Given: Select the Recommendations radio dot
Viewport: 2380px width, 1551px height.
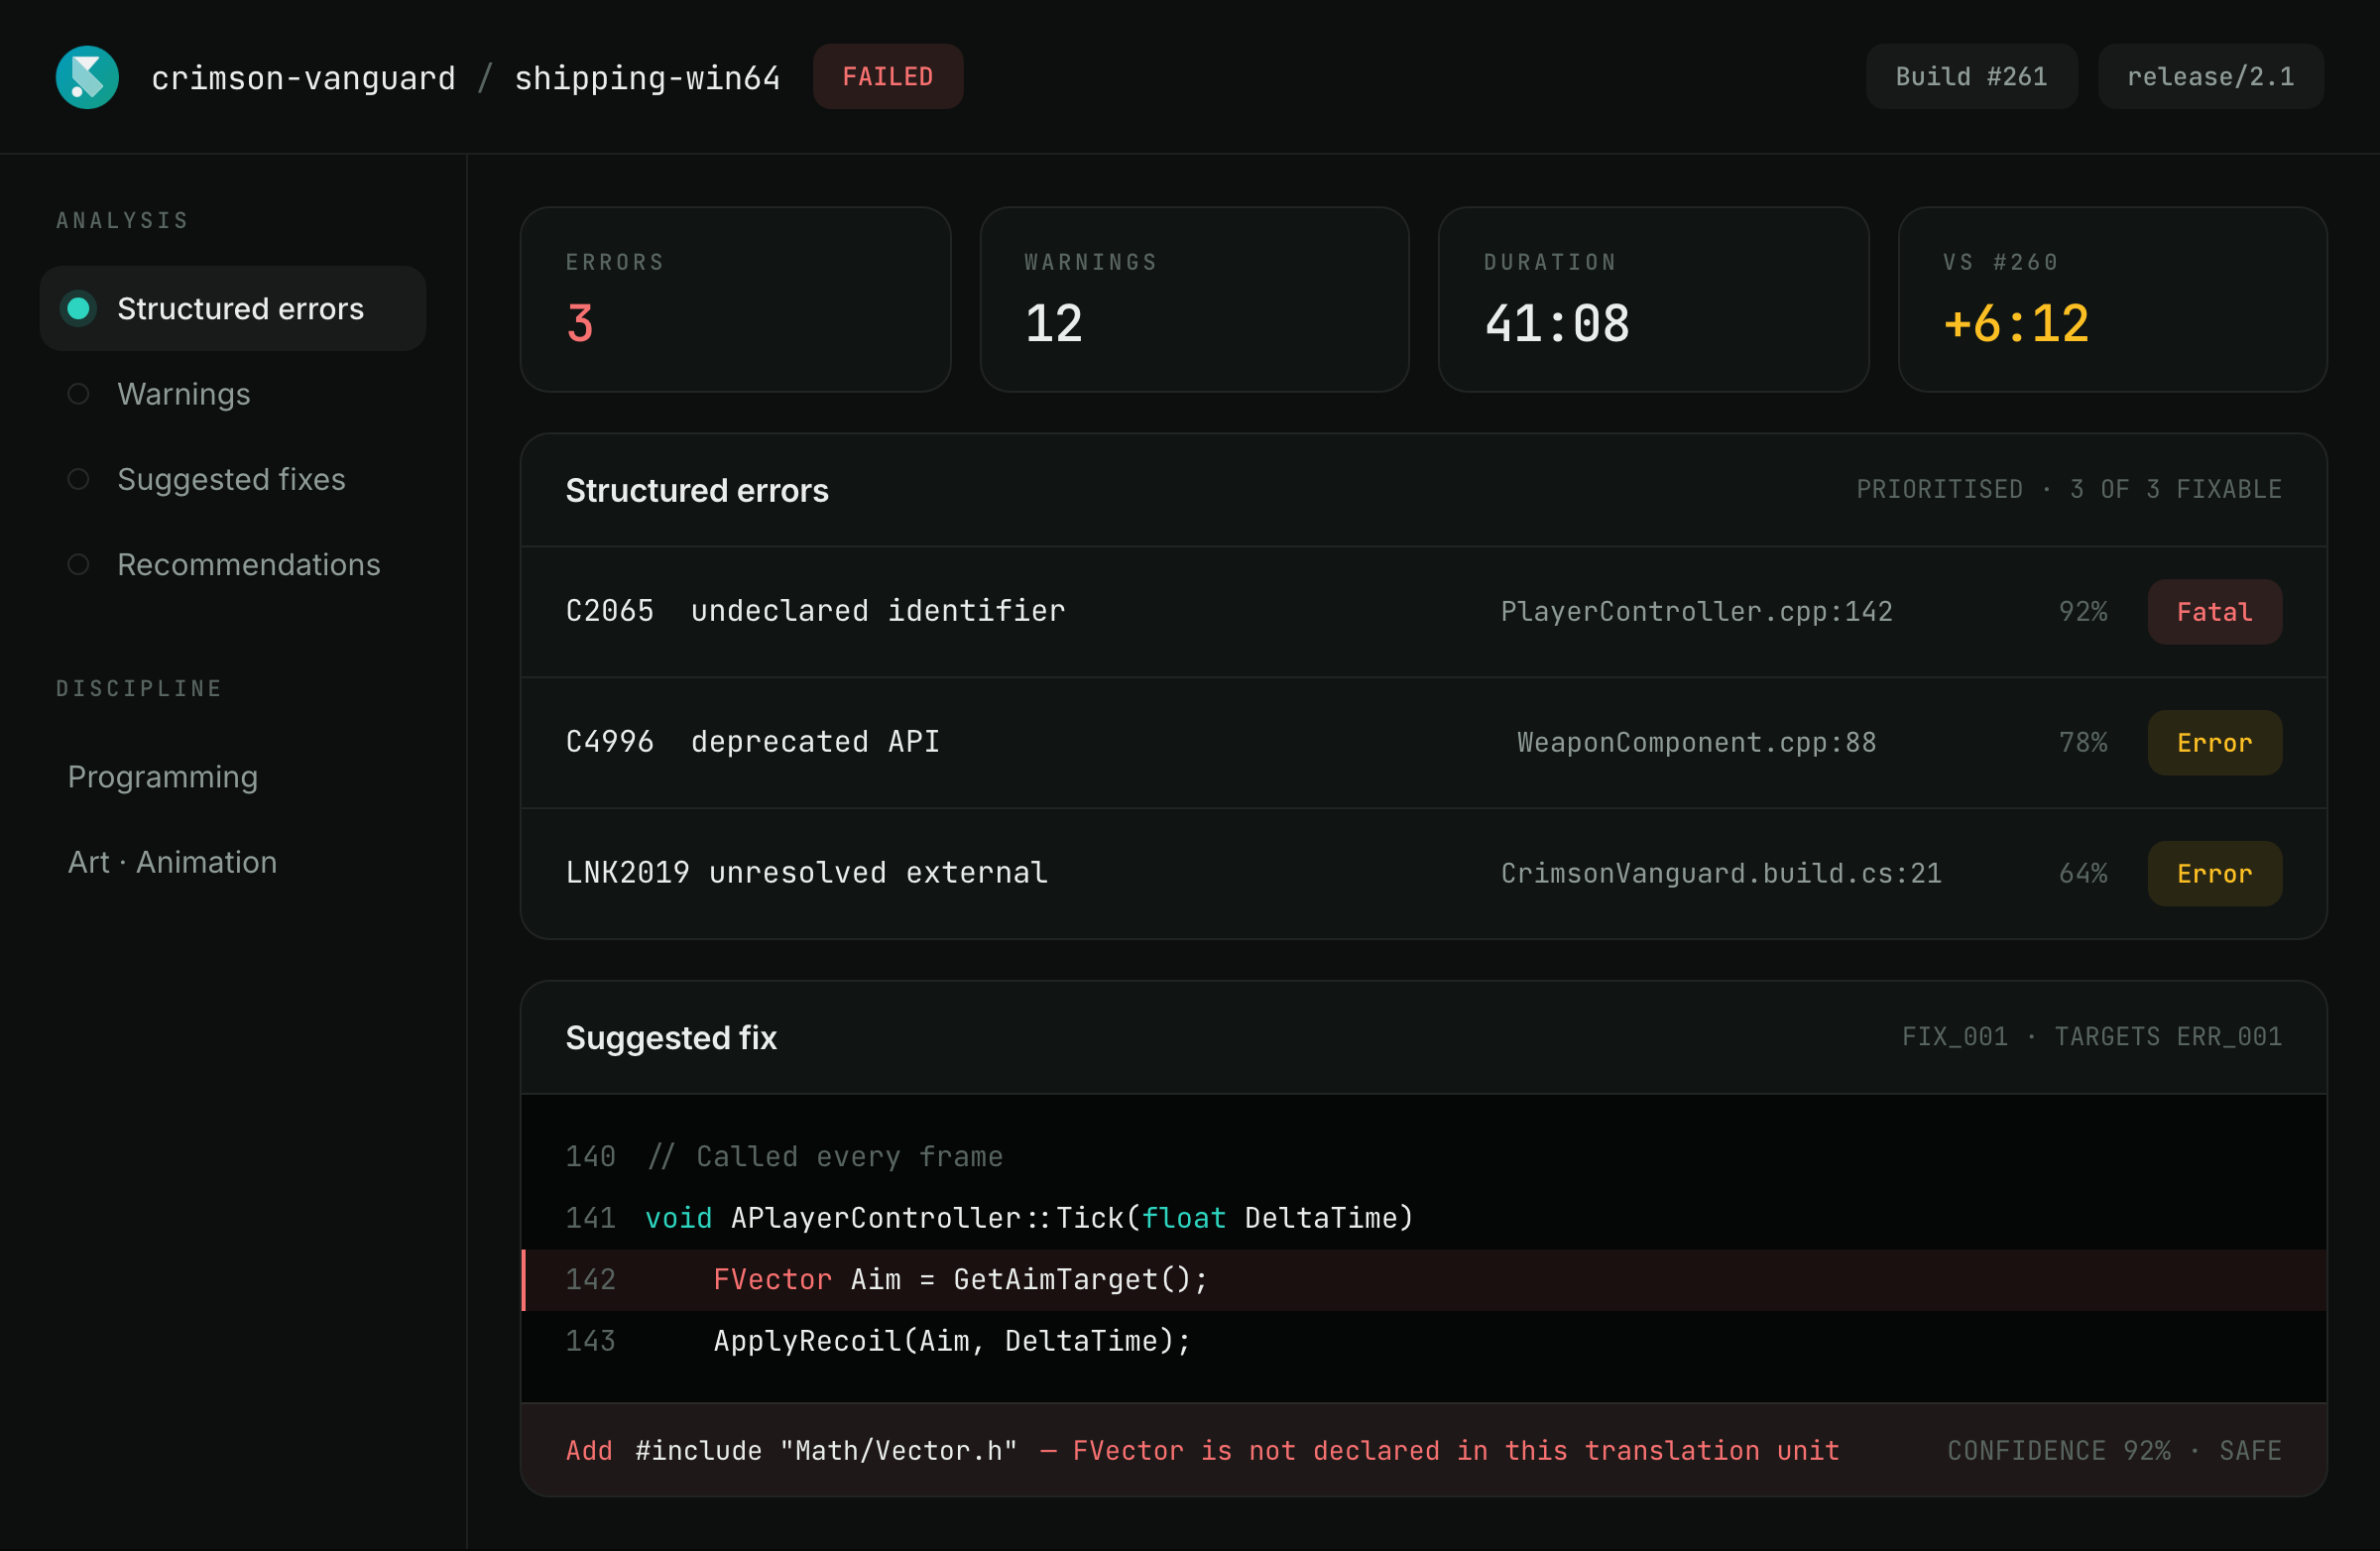Looking at the screenshot, I should [78, 564].
